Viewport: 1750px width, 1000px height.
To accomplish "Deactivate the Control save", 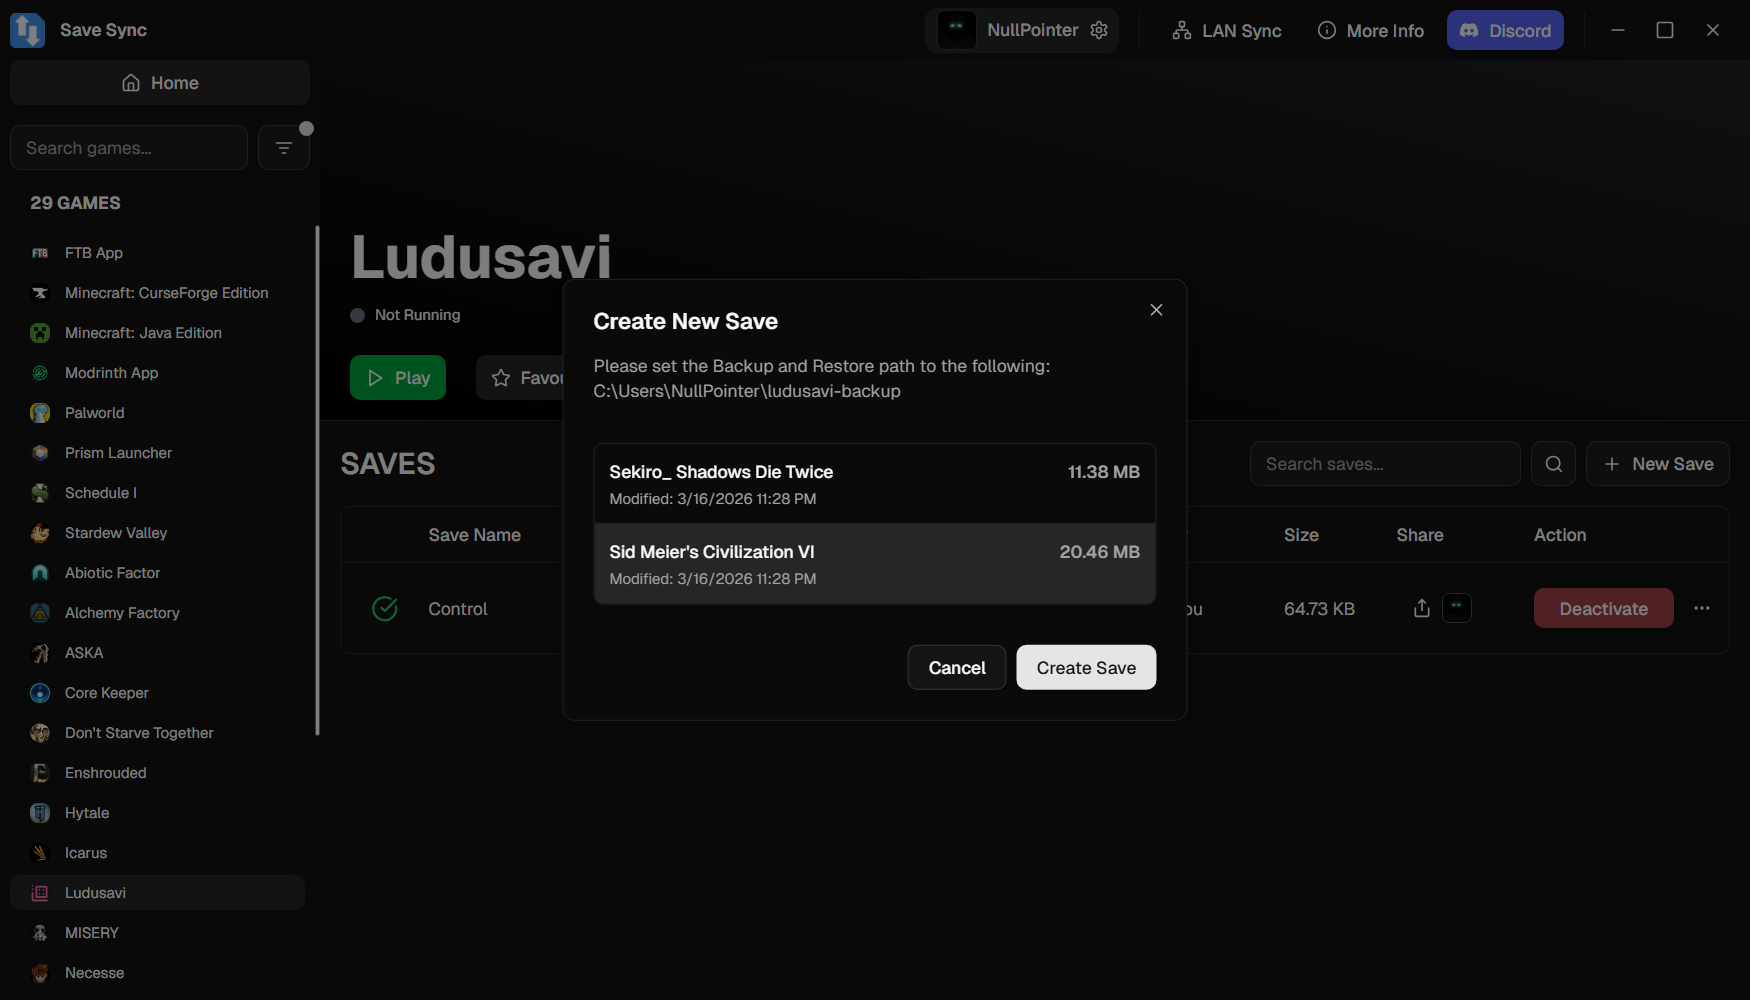I will click(x=1604, y=608).
